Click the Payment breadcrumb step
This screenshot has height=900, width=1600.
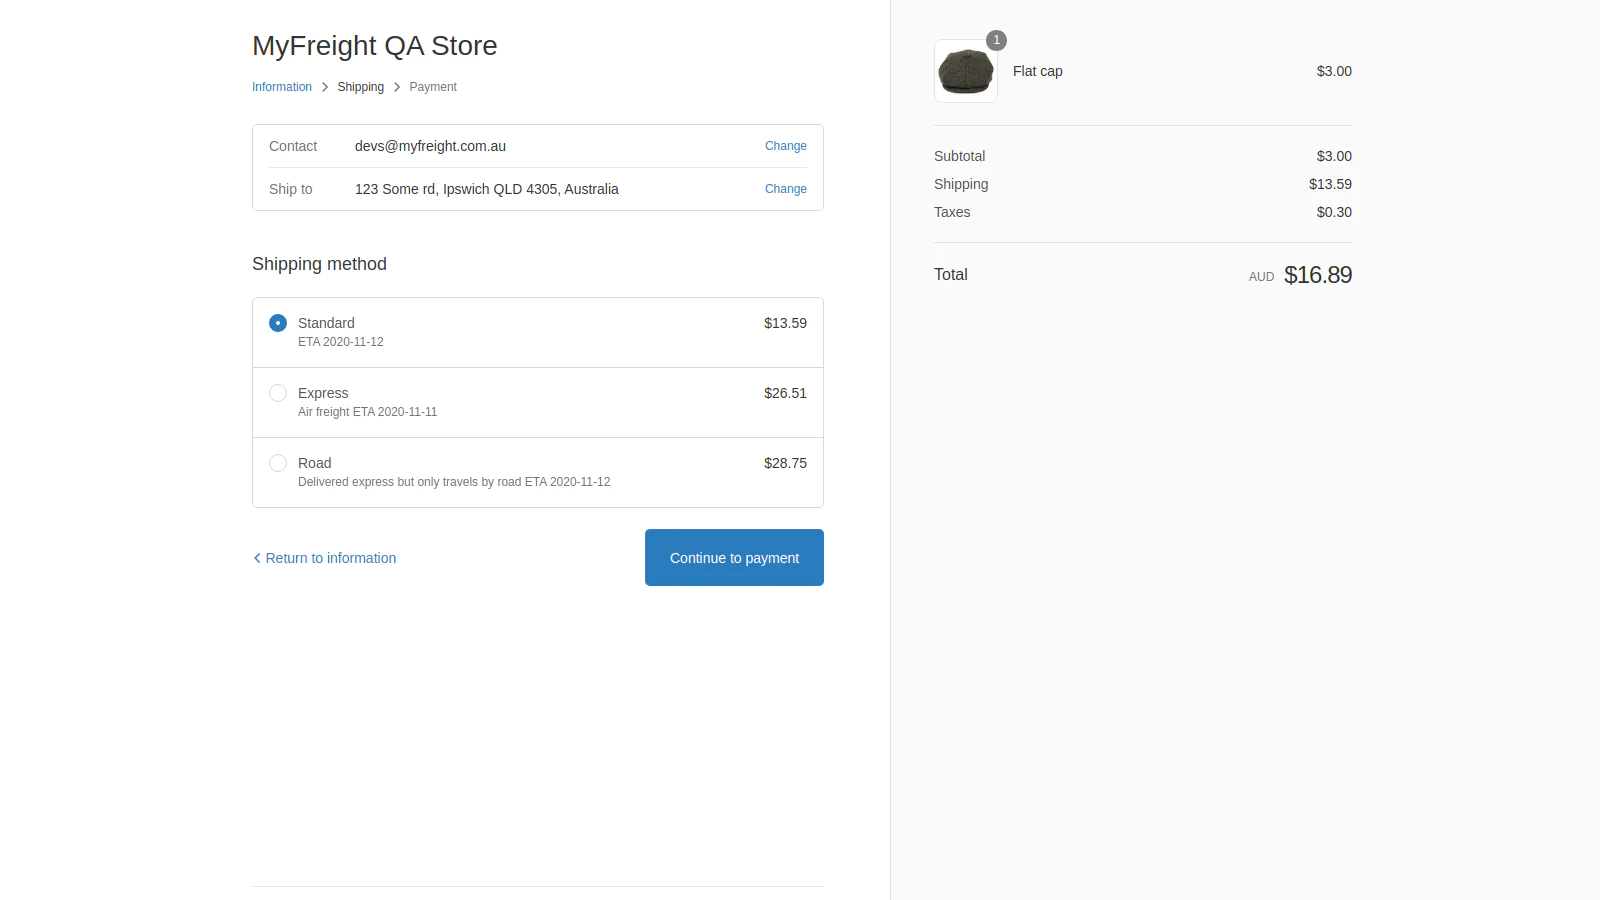(433, 87)
